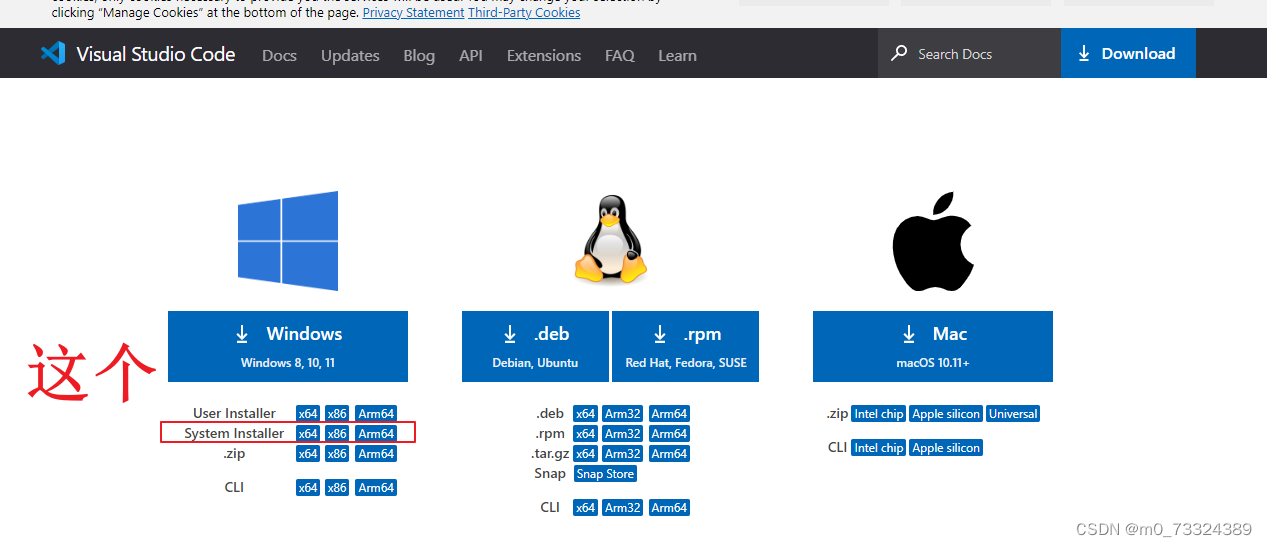Viewport: 1267px width, 547px height.
Task: Download Linux .deb x64 package
Action: coord(585,414)
